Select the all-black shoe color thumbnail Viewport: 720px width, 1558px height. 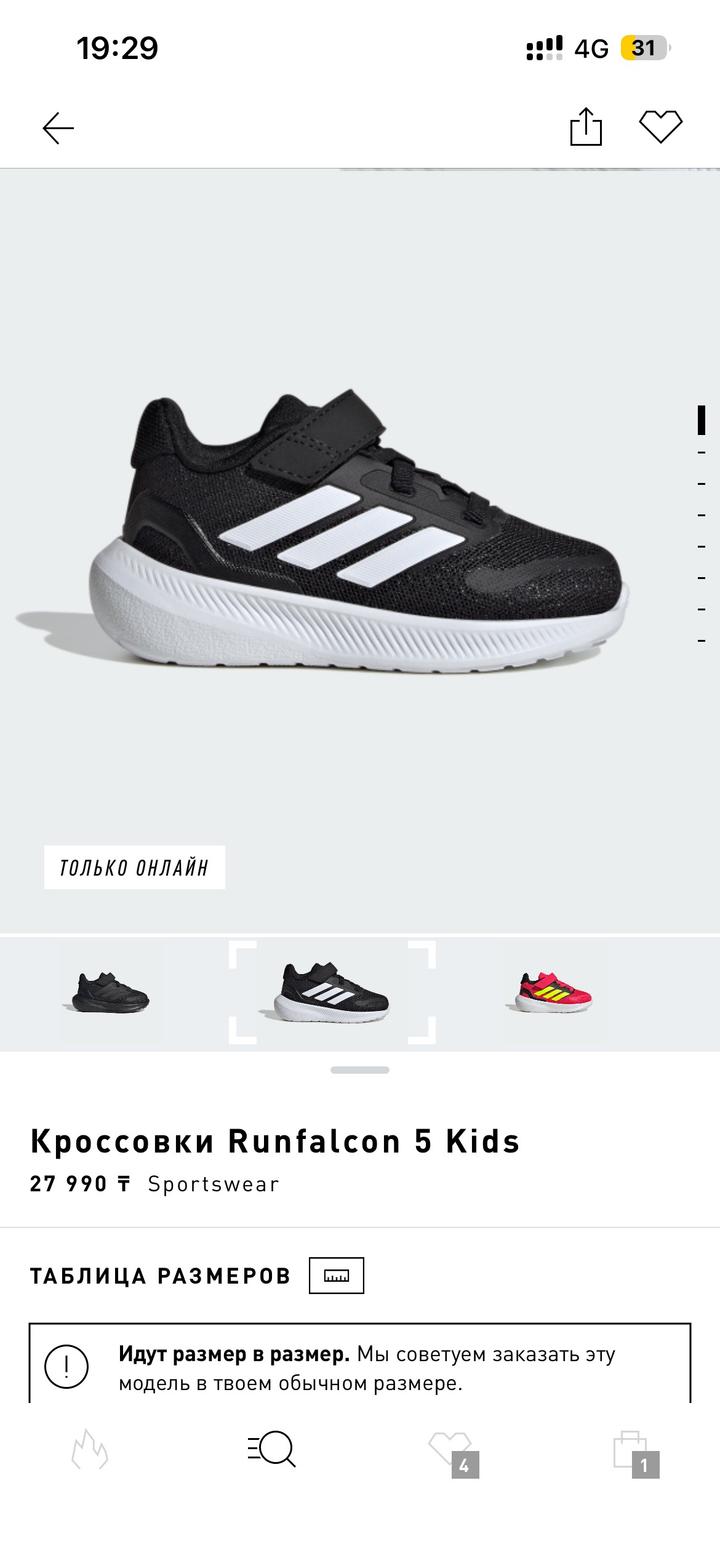[x=111, y=992]
